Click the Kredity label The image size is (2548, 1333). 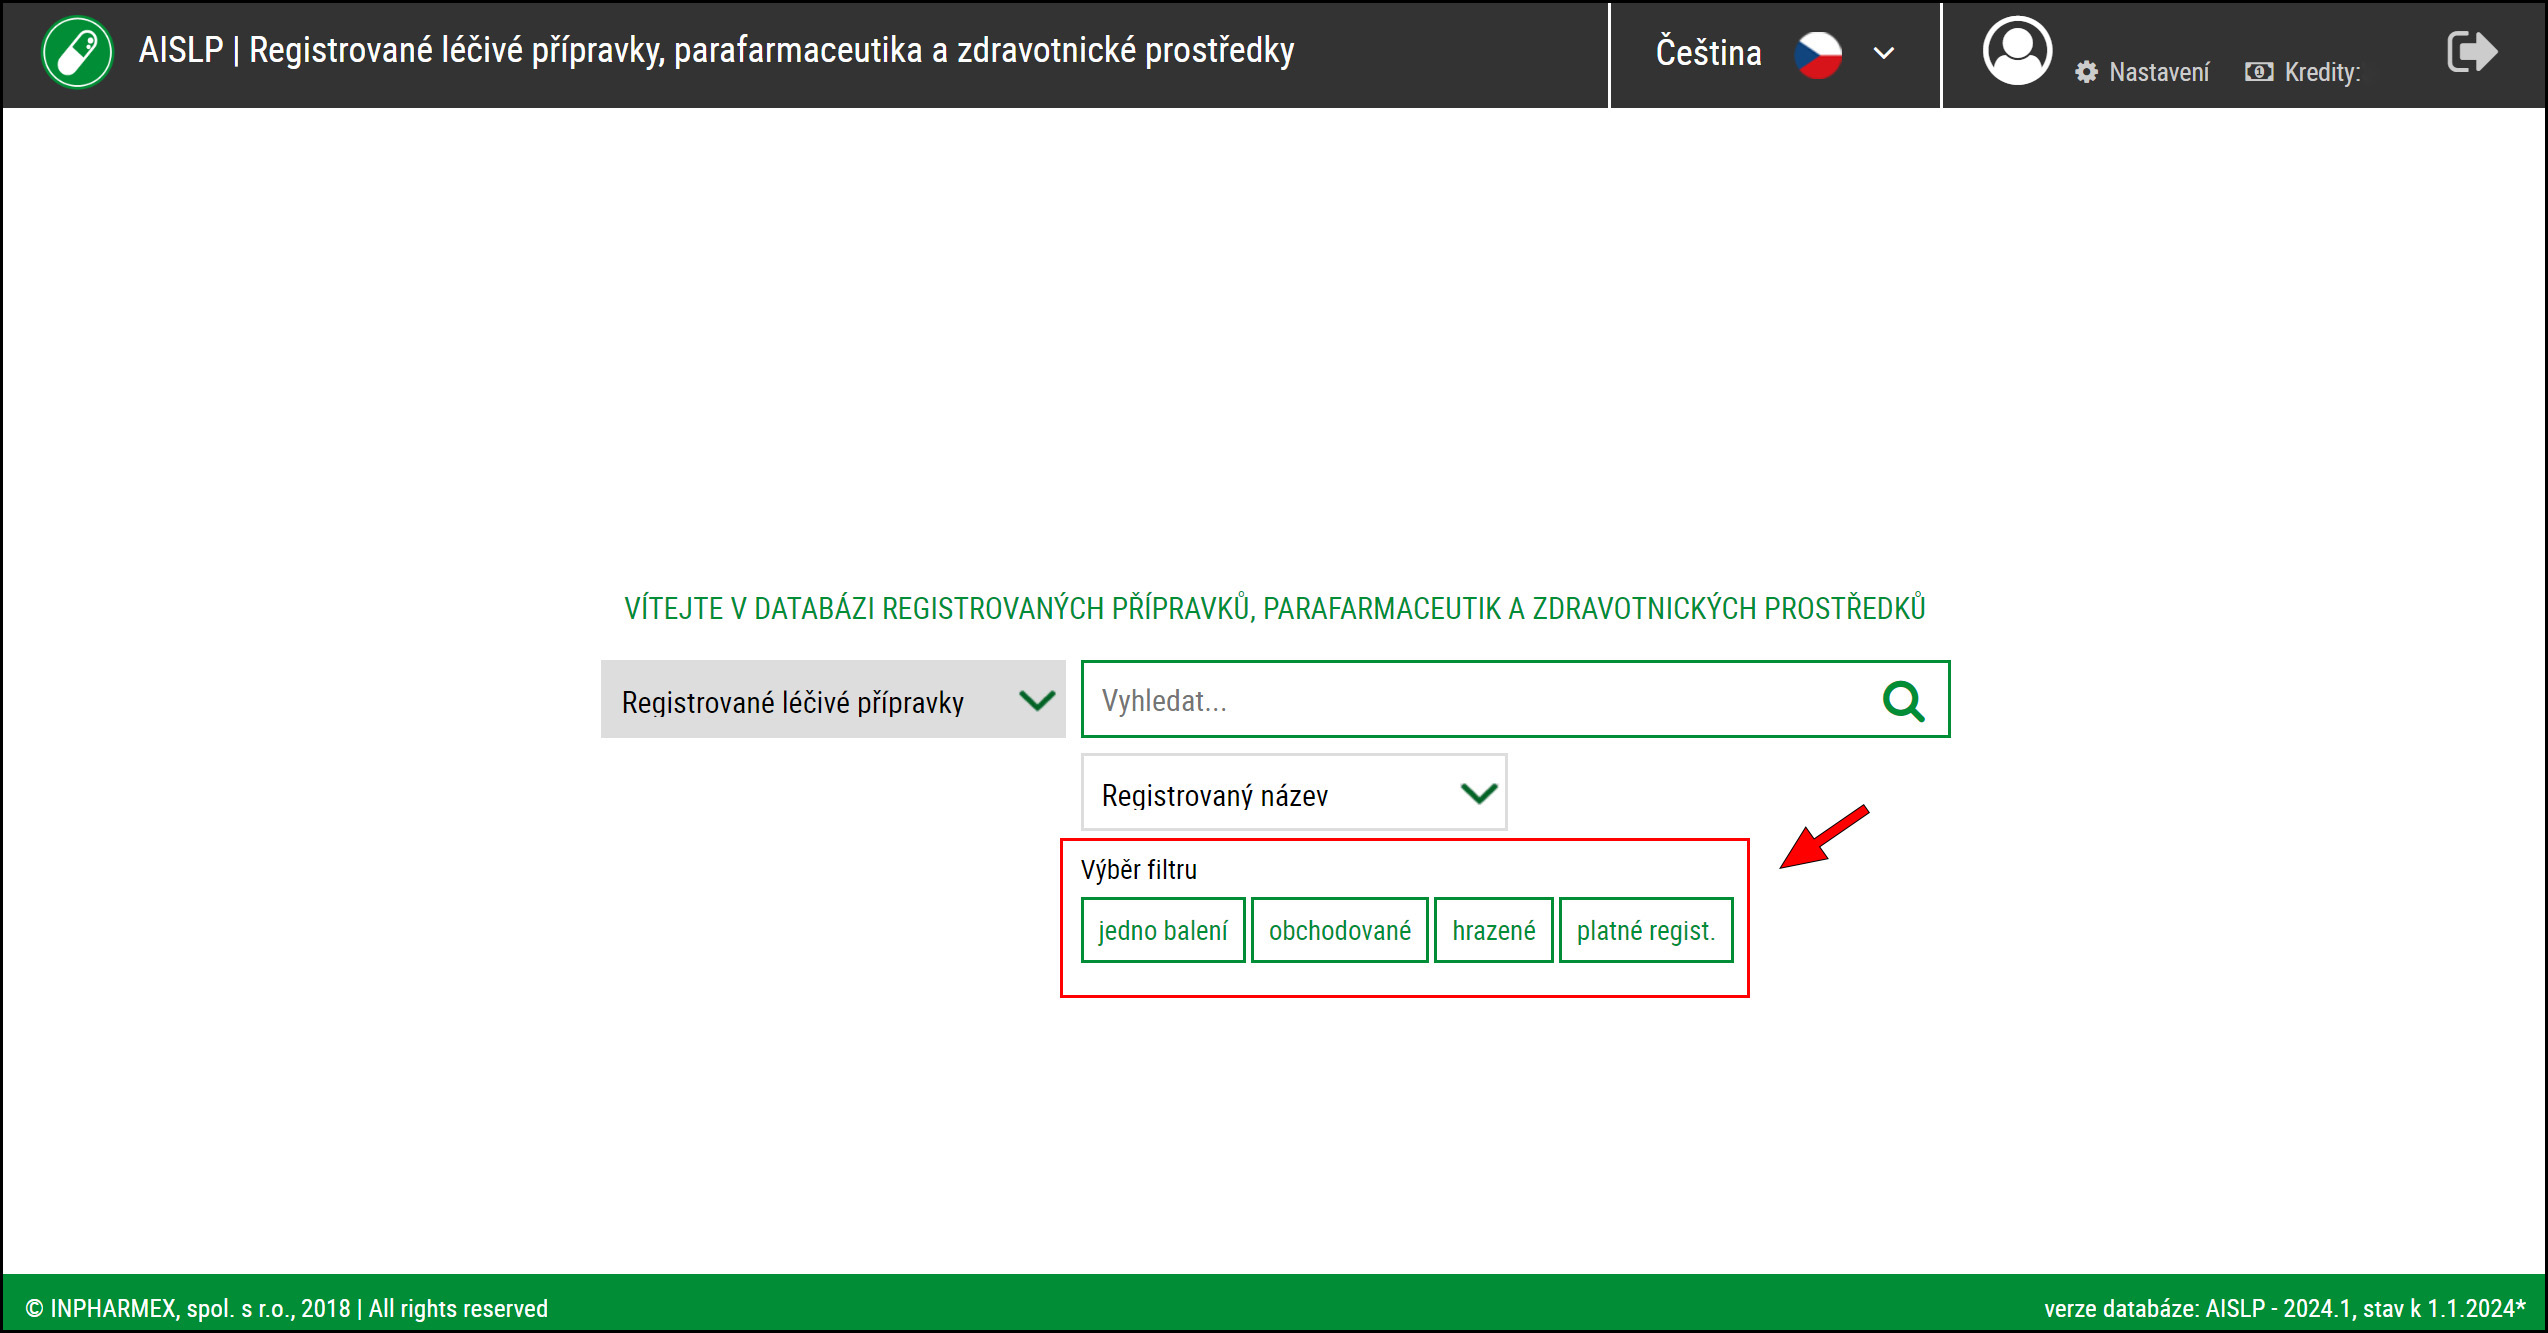tap(2322, 72)
